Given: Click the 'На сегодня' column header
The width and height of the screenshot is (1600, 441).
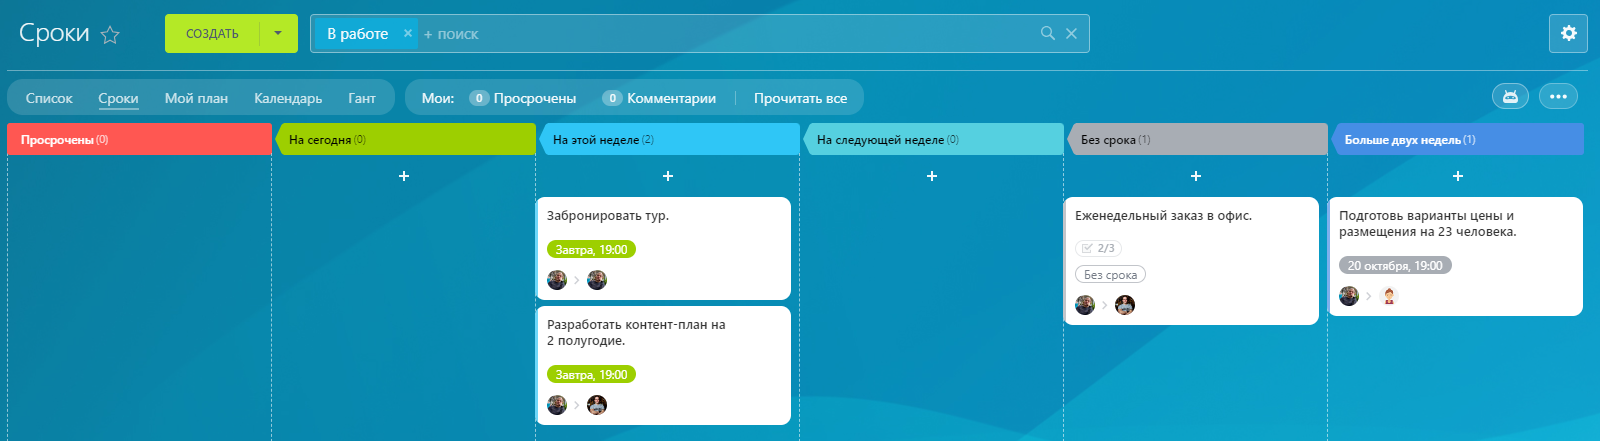Looking at the screenshot, I should (x=404, y=139).
